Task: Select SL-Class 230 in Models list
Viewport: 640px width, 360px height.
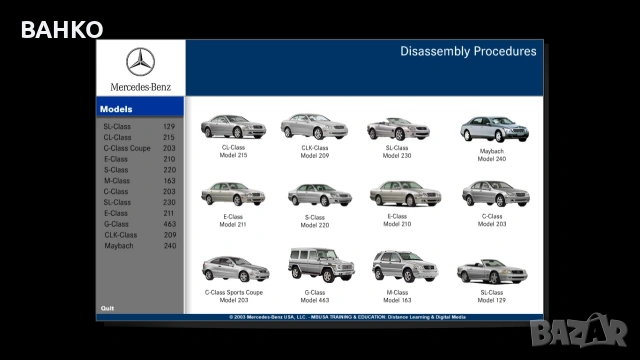Action: coord(139,202)
